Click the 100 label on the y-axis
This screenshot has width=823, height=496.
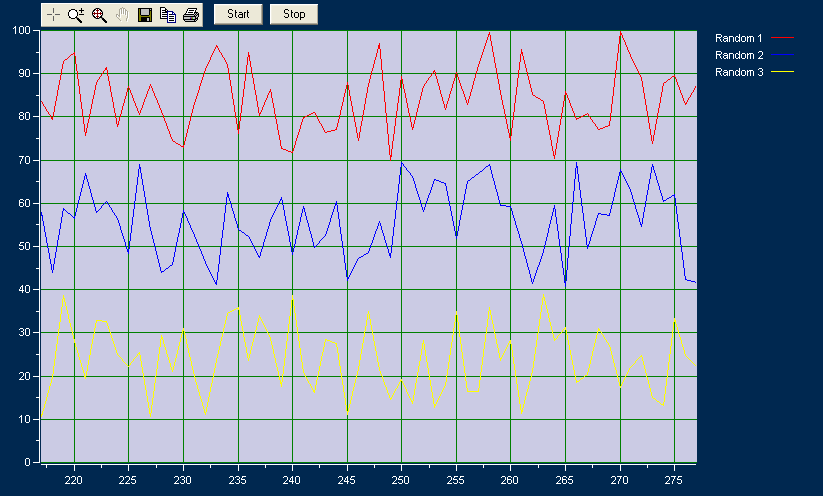point(22,30)
